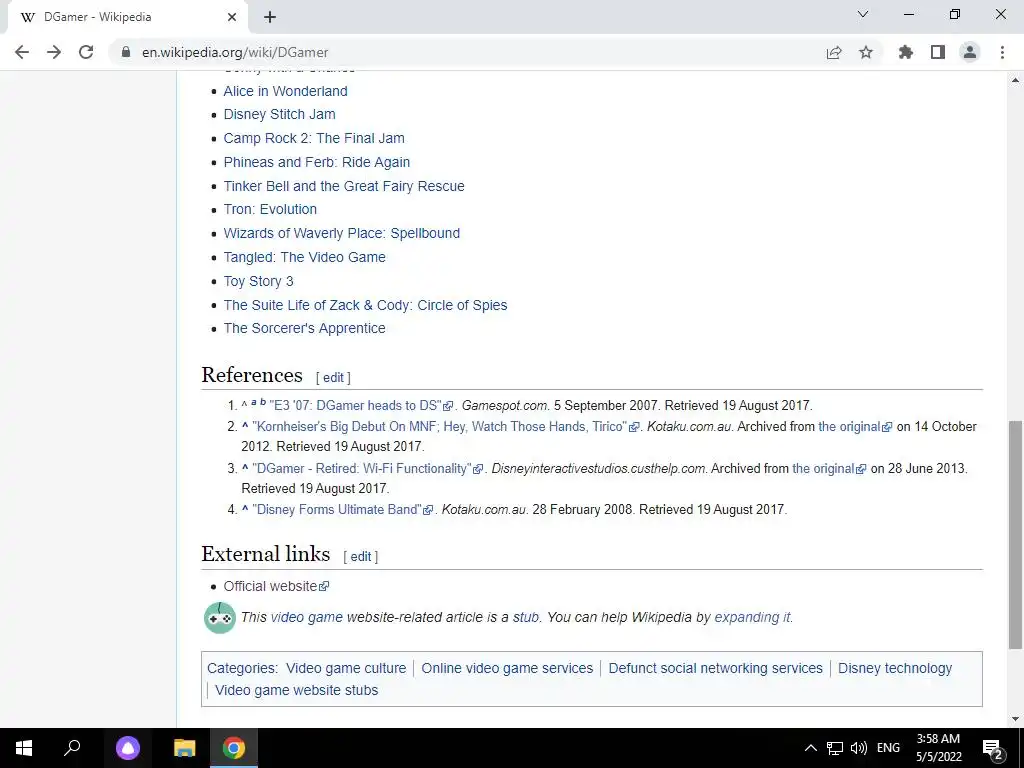Open Disney technology category
1024x768 pixels.
pyautogui.click(x=895, y=669)
